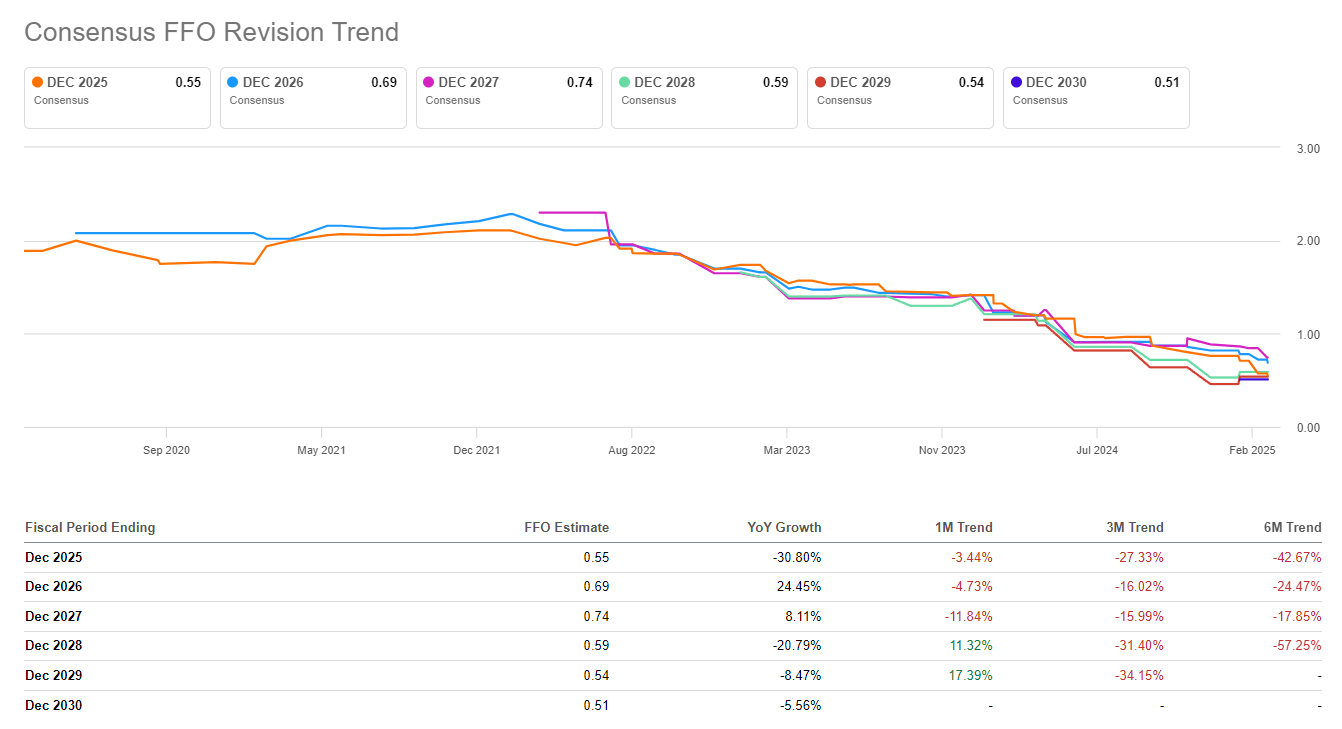Select the 6M Trend column header
This screenshot has width=1342, height=729.
[1292, 527]
